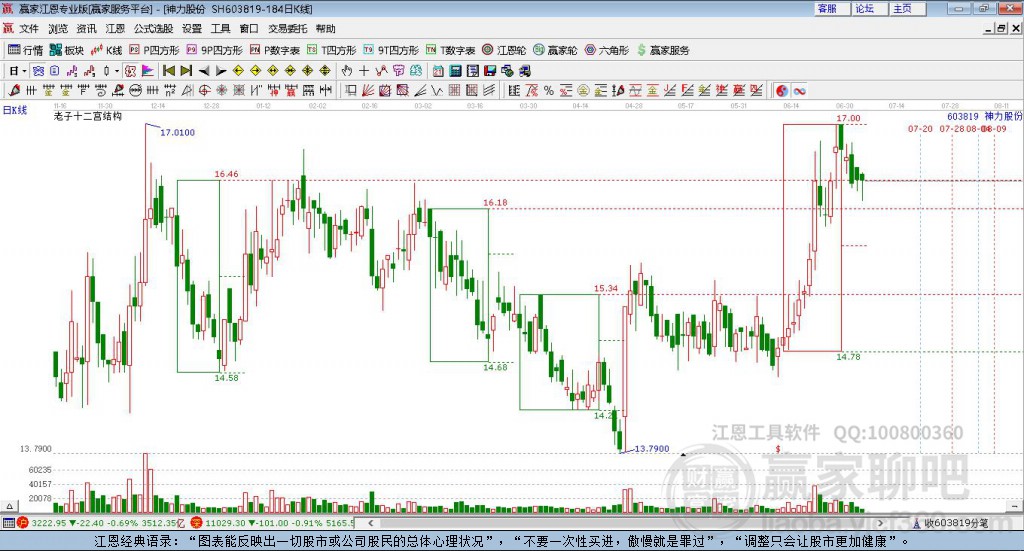Viewport: 1024px width, 551px height.
Task: Step chart left with black left arrow
Action: [204, 71]
